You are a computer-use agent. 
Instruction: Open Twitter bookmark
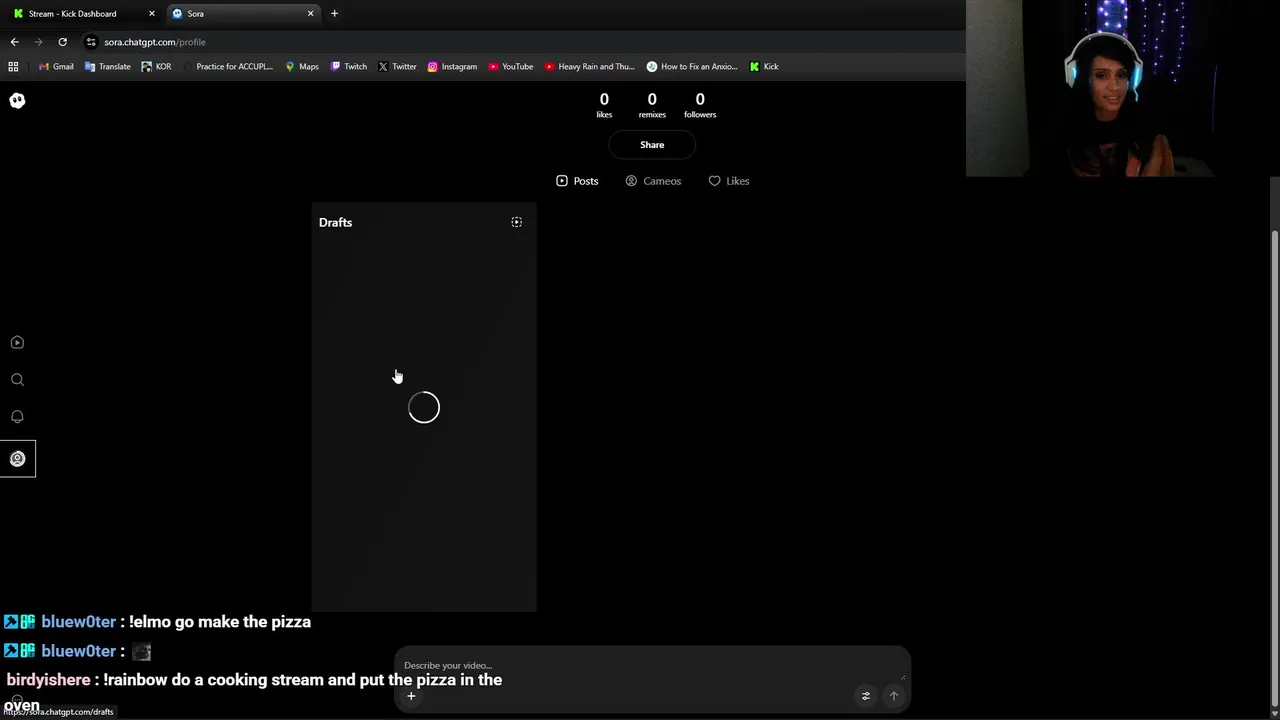(x=397, y=67)
